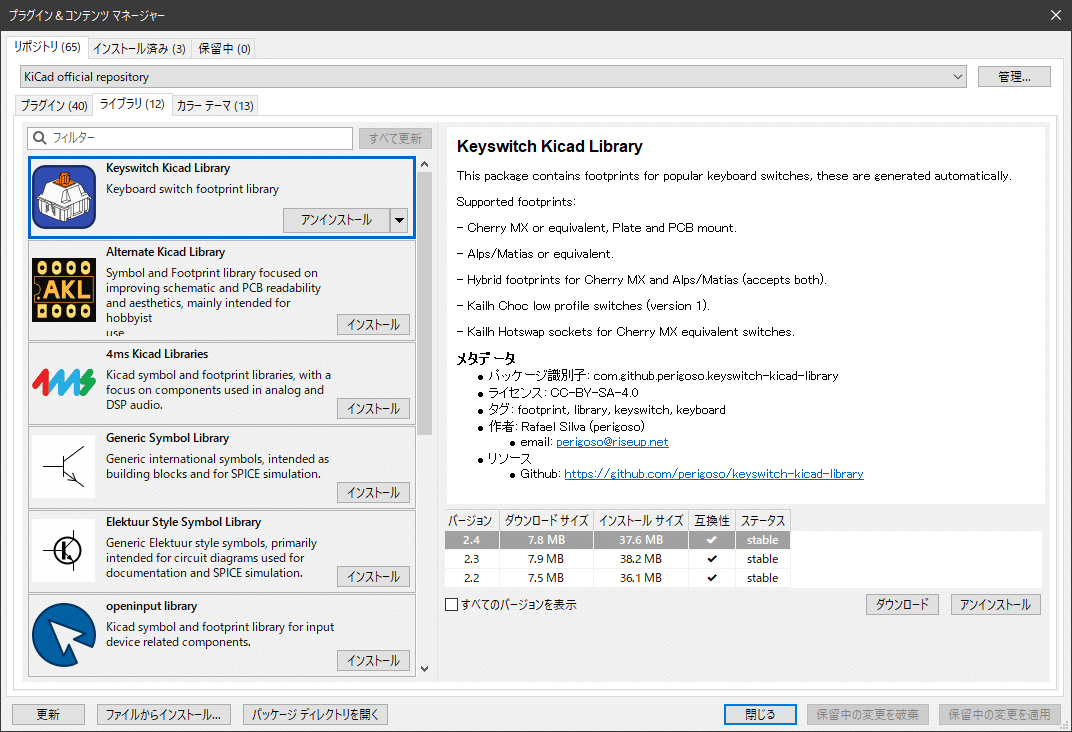Click the フィルター search input field
The height and width of the screenshot is (732, 1072).
click(190, 138)
